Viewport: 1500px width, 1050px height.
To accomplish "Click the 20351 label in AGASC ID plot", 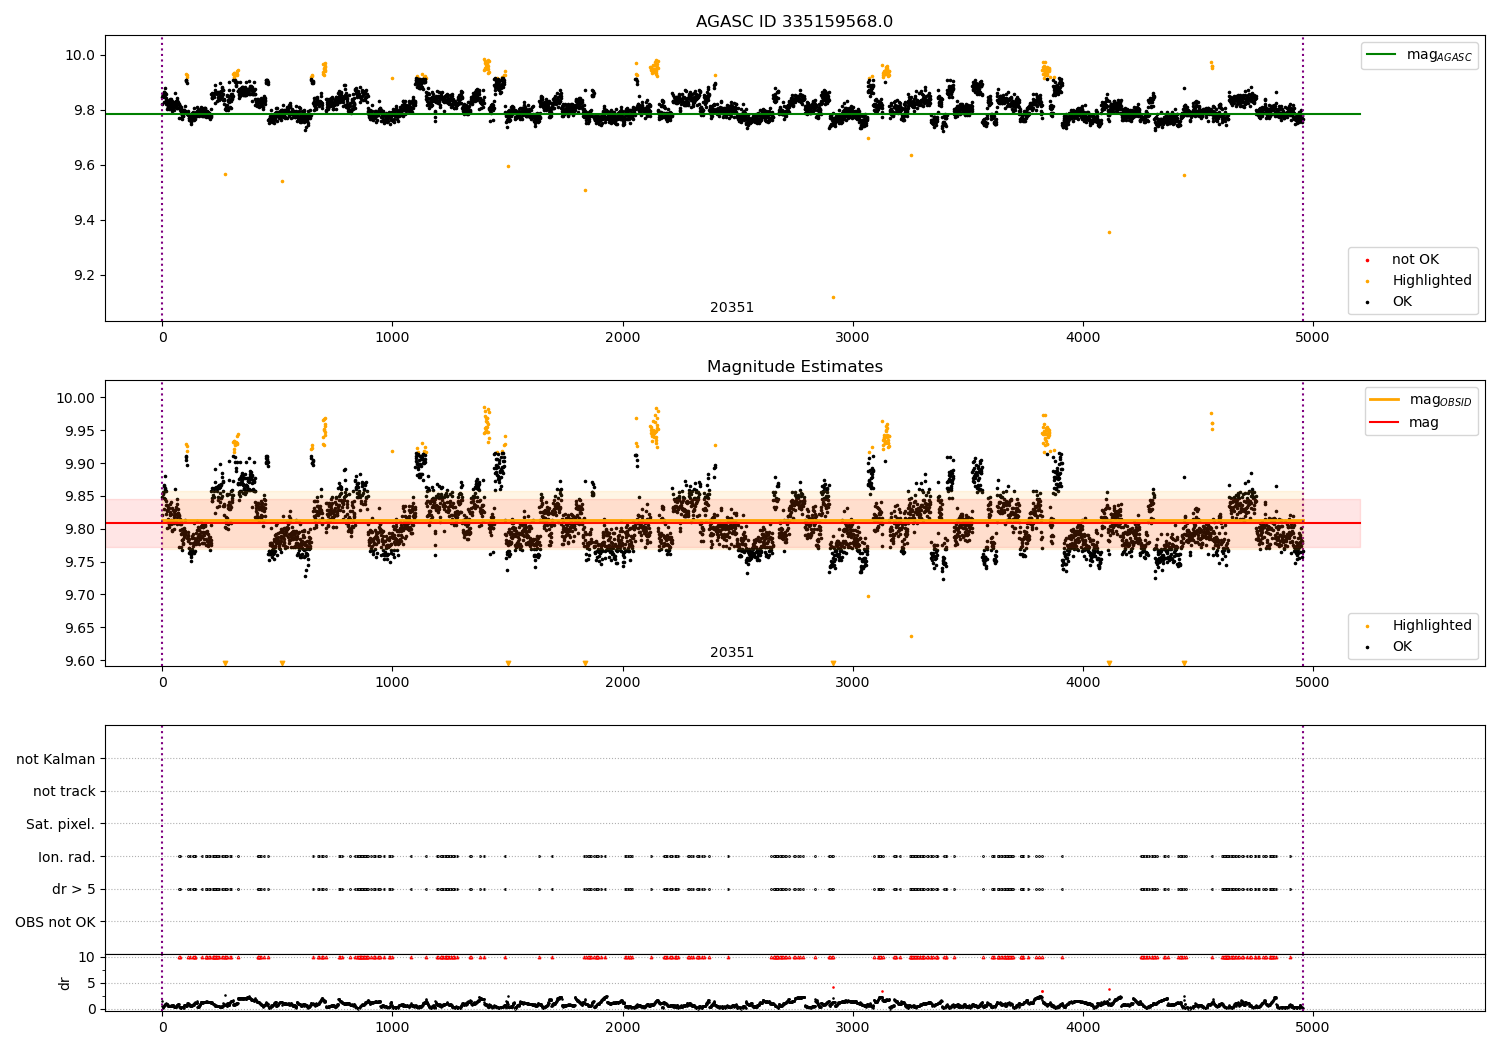I will coord(732,308).
